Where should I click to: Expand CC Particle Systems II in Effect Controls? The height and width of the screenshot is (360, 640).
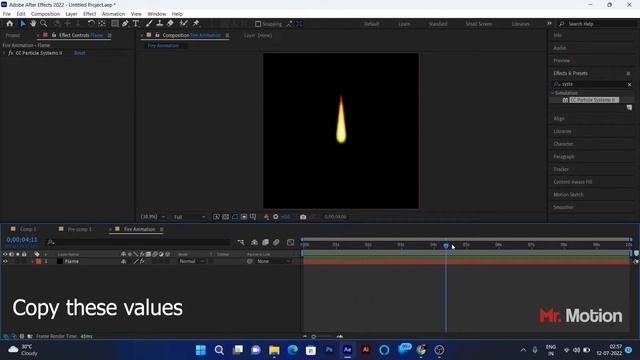coord(4,53)
